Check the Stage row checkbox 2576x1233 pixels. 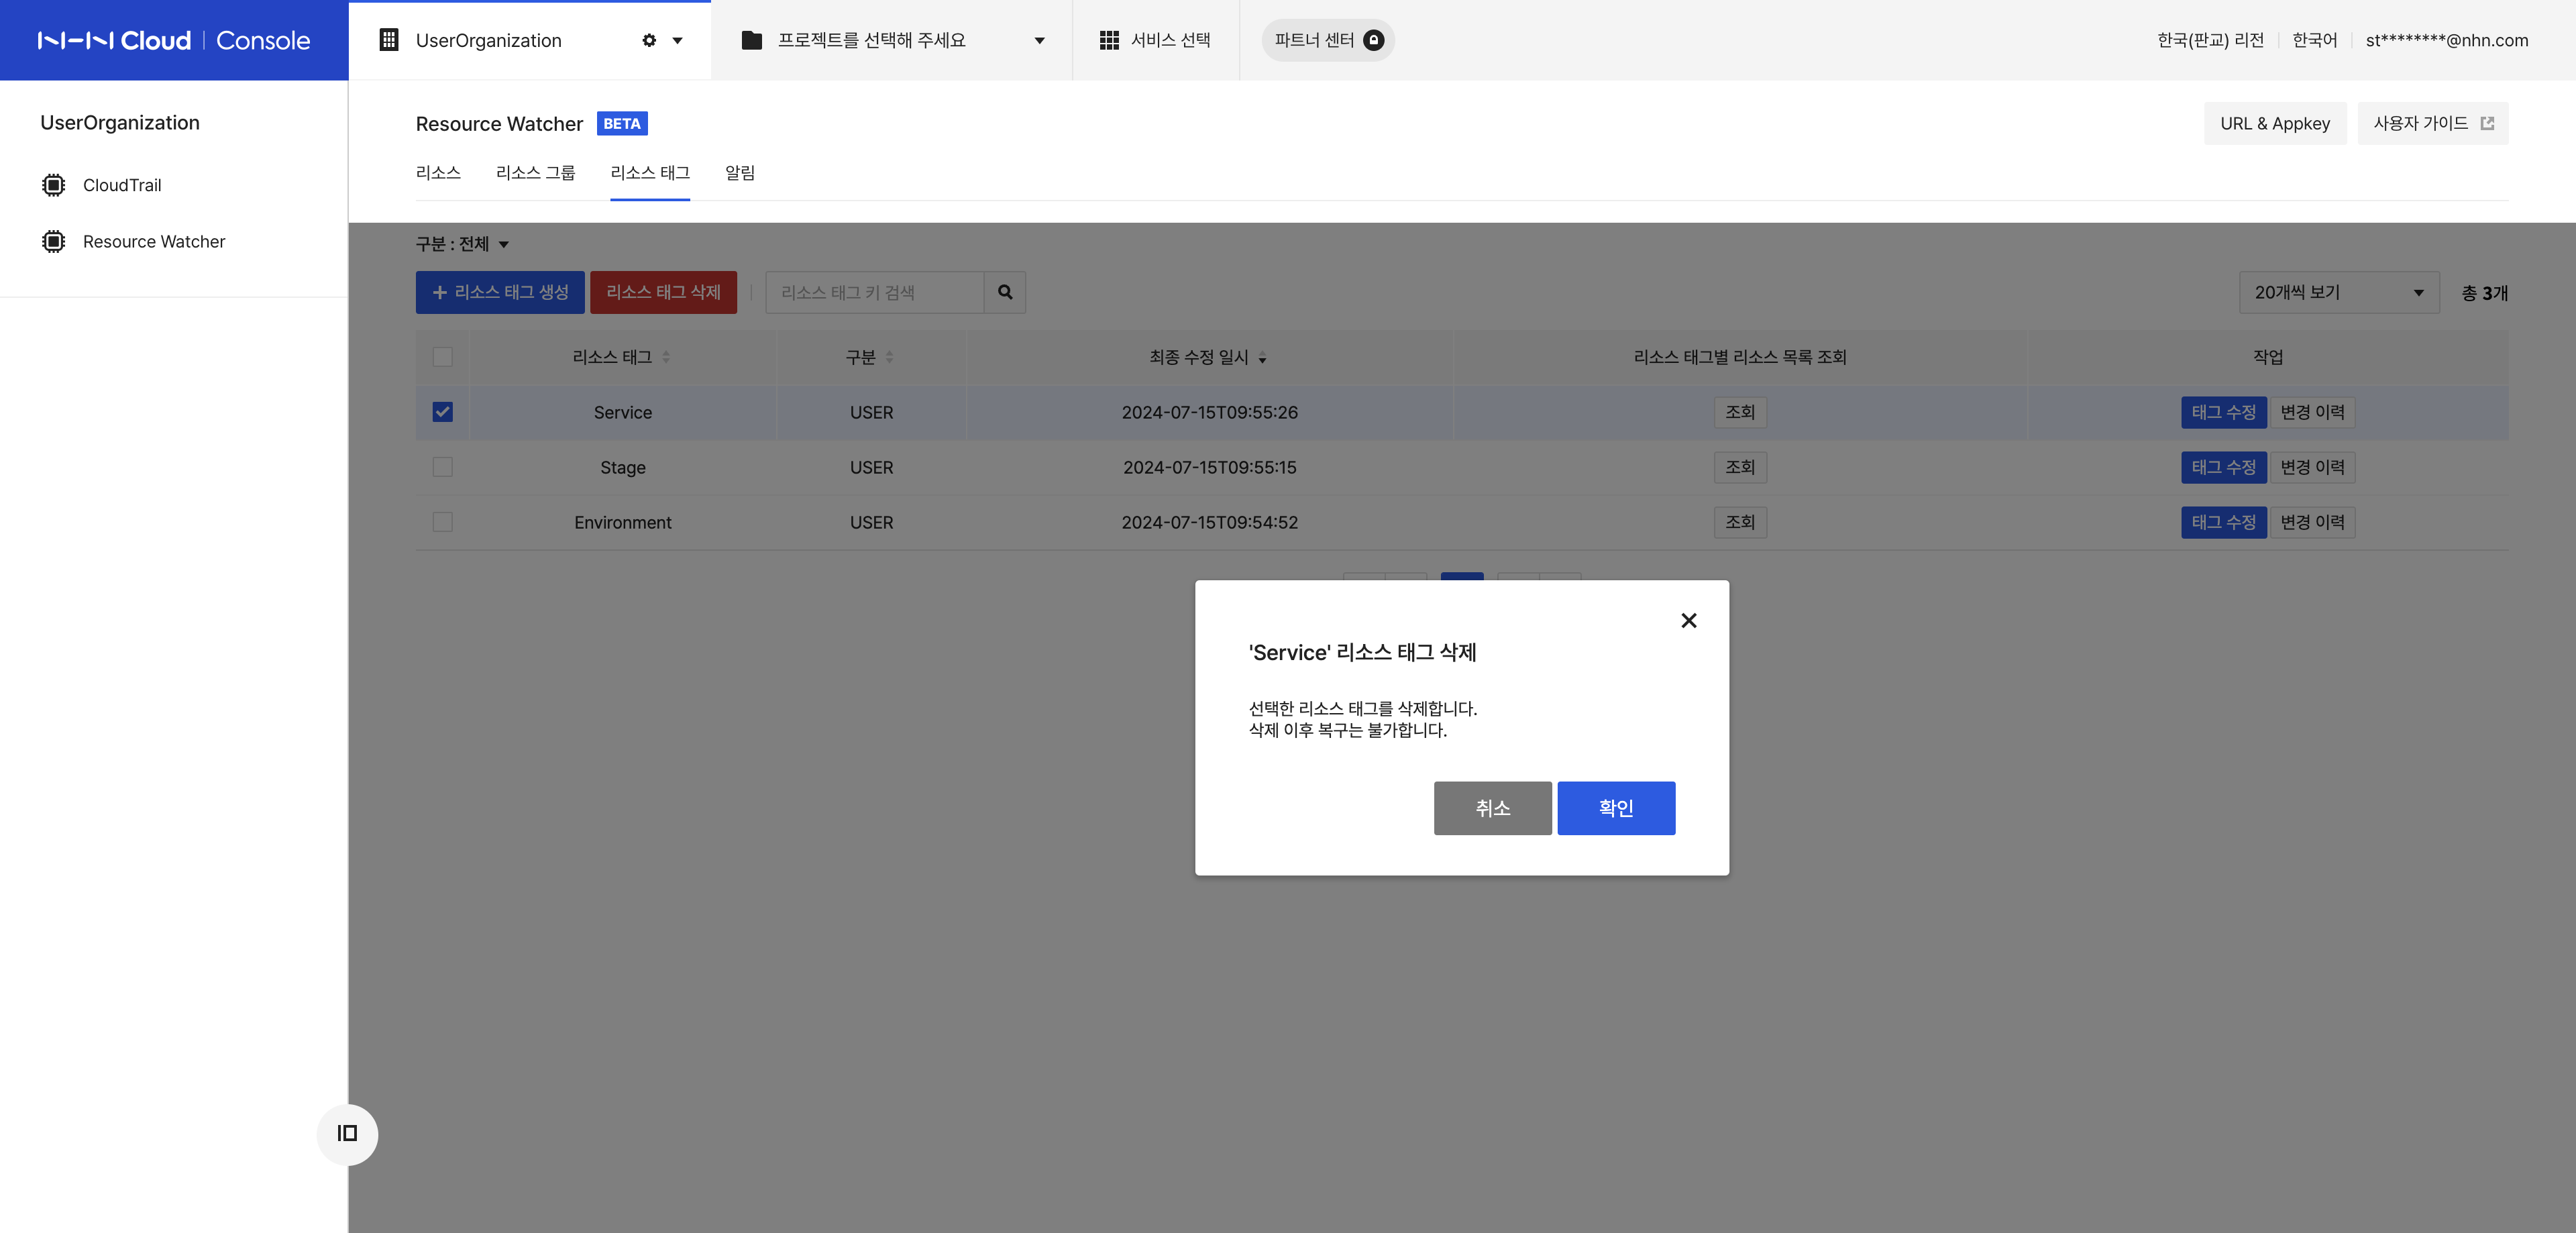tap(442, 467)
